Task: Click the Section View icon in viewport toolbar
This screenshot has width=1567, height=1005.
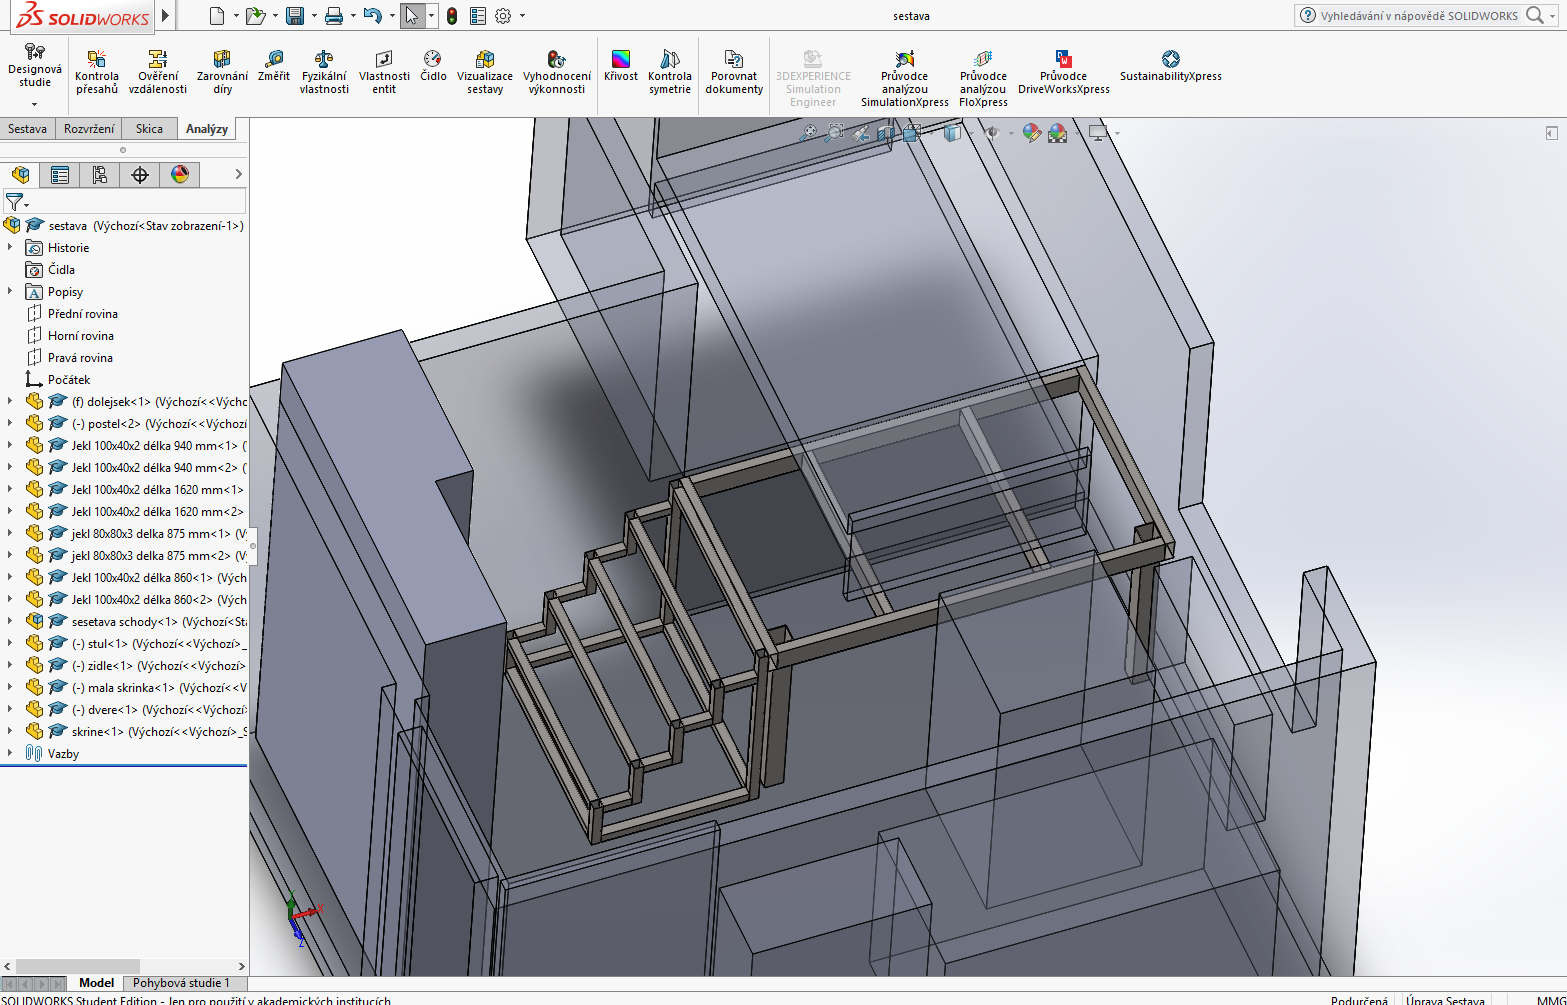Action: point(886,133)
